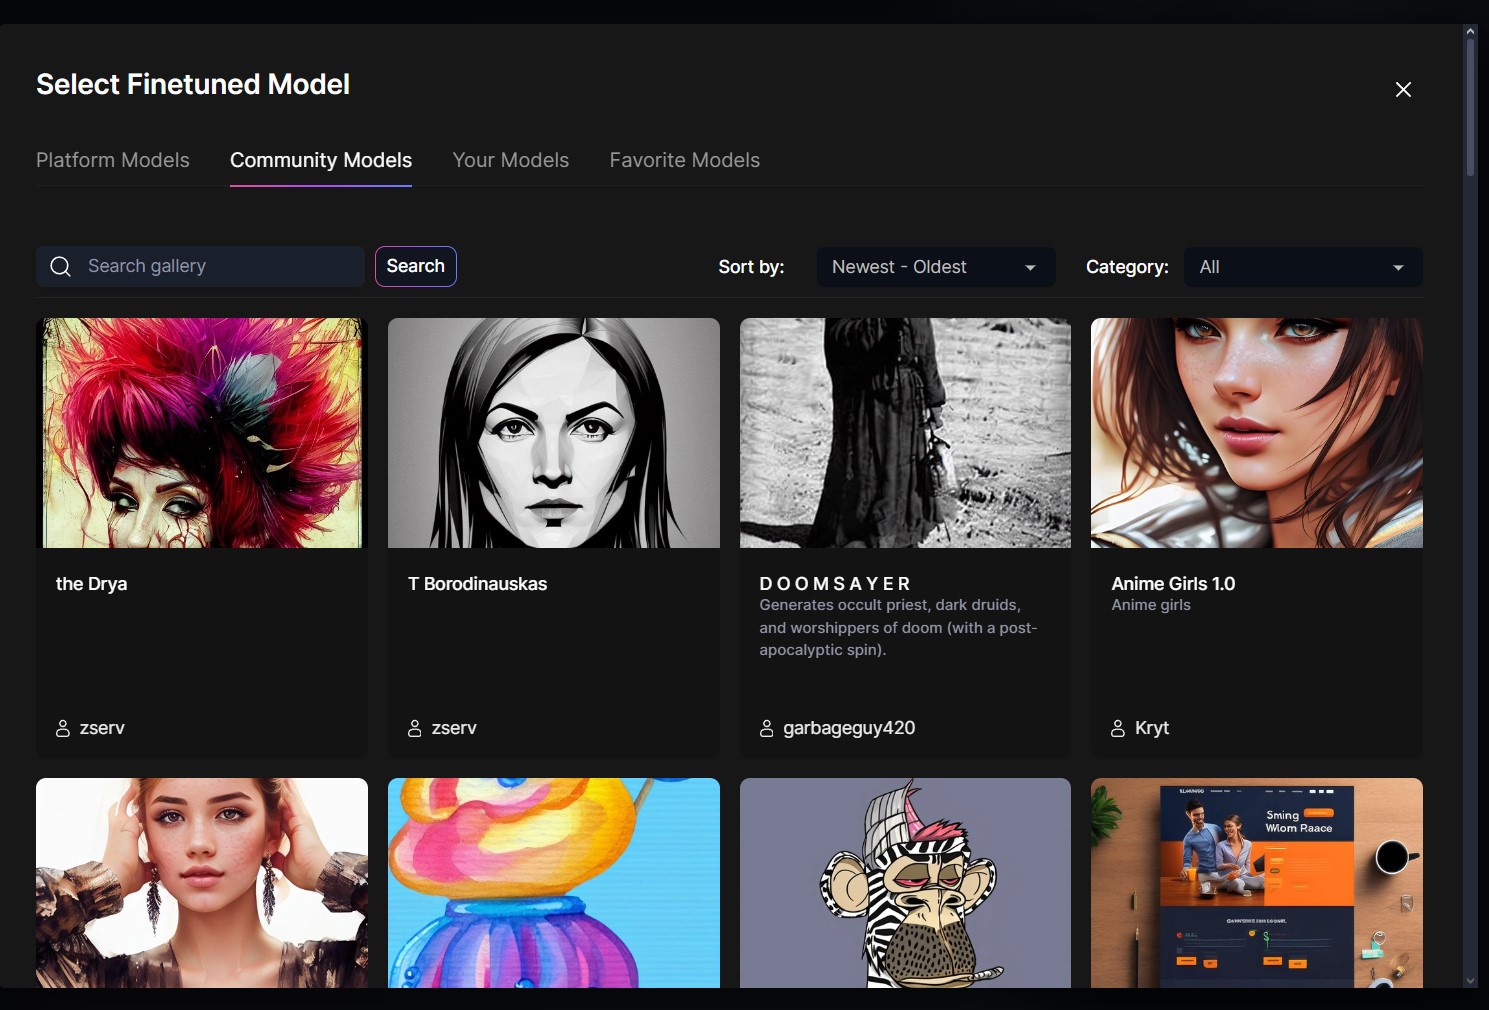Click the Category dropdown arrow
1489x1010 pixels.
pos(1398,268)
